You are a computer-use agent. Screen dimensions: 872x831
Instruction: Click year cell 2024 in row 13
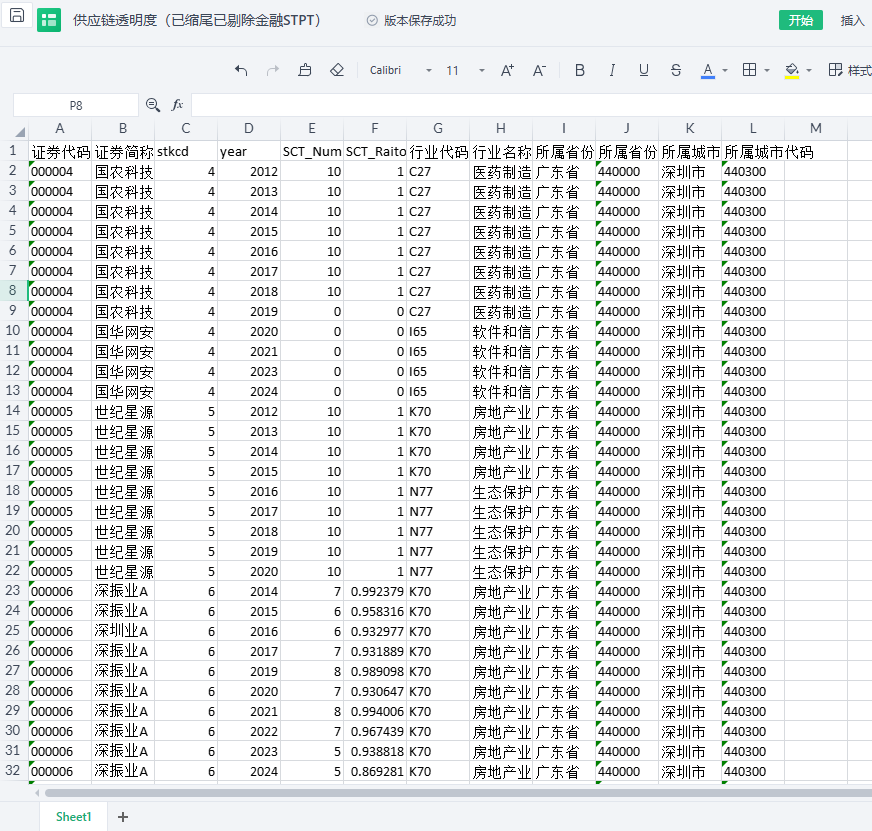coord(249,392)
